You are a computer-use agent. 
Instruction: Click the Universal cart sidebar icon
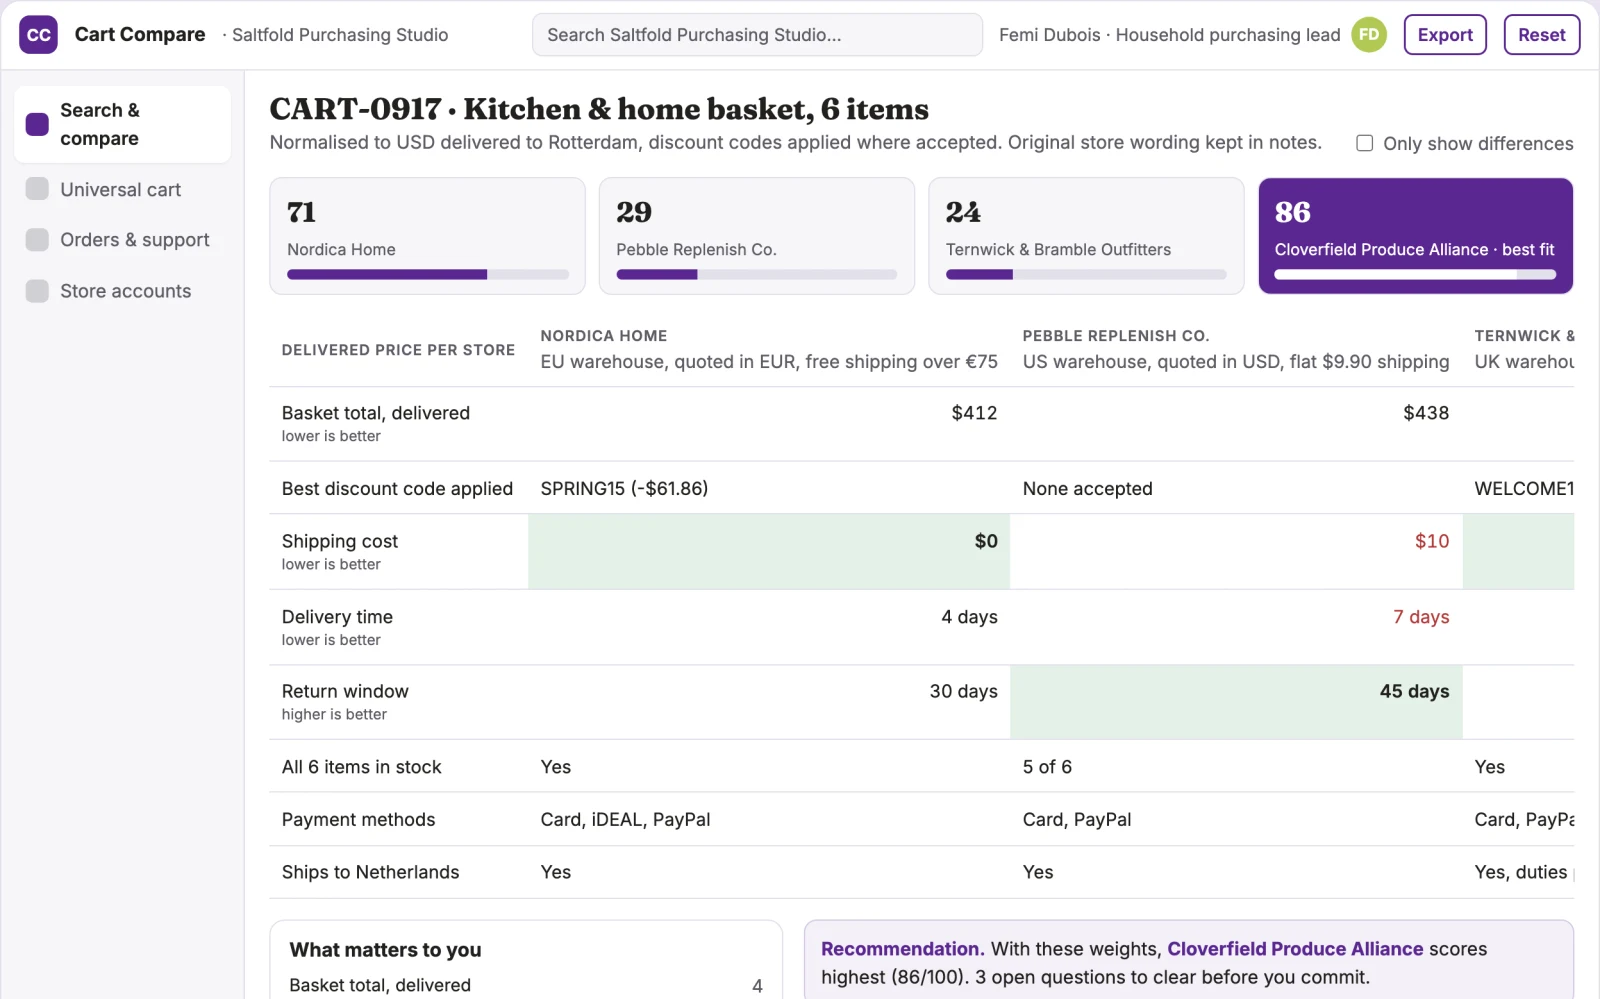[x=37, y=189]
